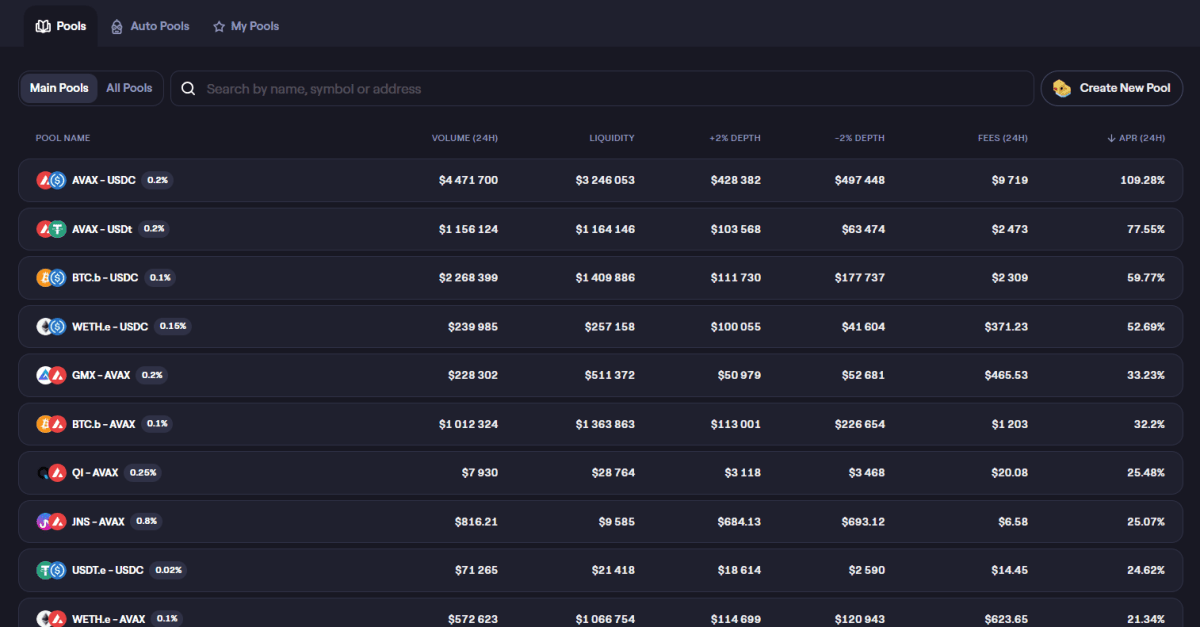
Task: Switch the list to All Pools
Action: pos(129,88)
